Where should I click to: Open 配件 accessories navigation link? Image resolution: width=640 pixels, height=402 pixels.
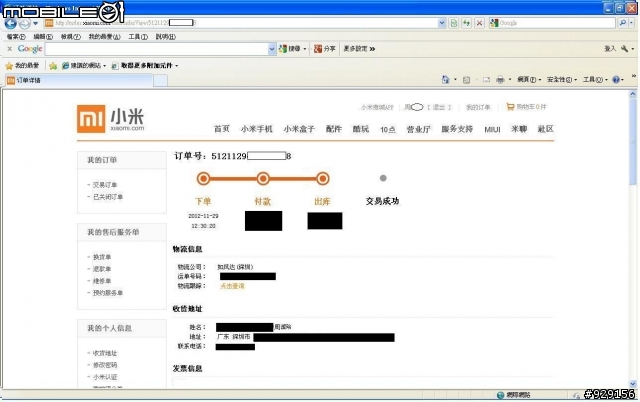click(x=333, y=129)
